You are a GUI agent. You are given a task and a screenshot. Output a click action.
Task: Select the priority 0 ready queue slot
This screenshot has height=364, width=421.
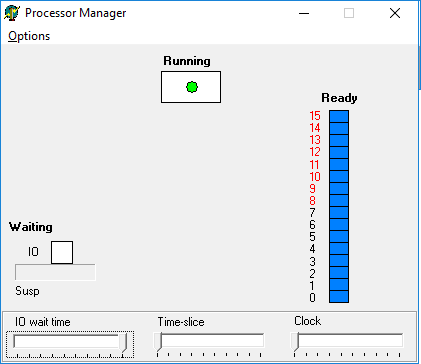coord(339,297)
